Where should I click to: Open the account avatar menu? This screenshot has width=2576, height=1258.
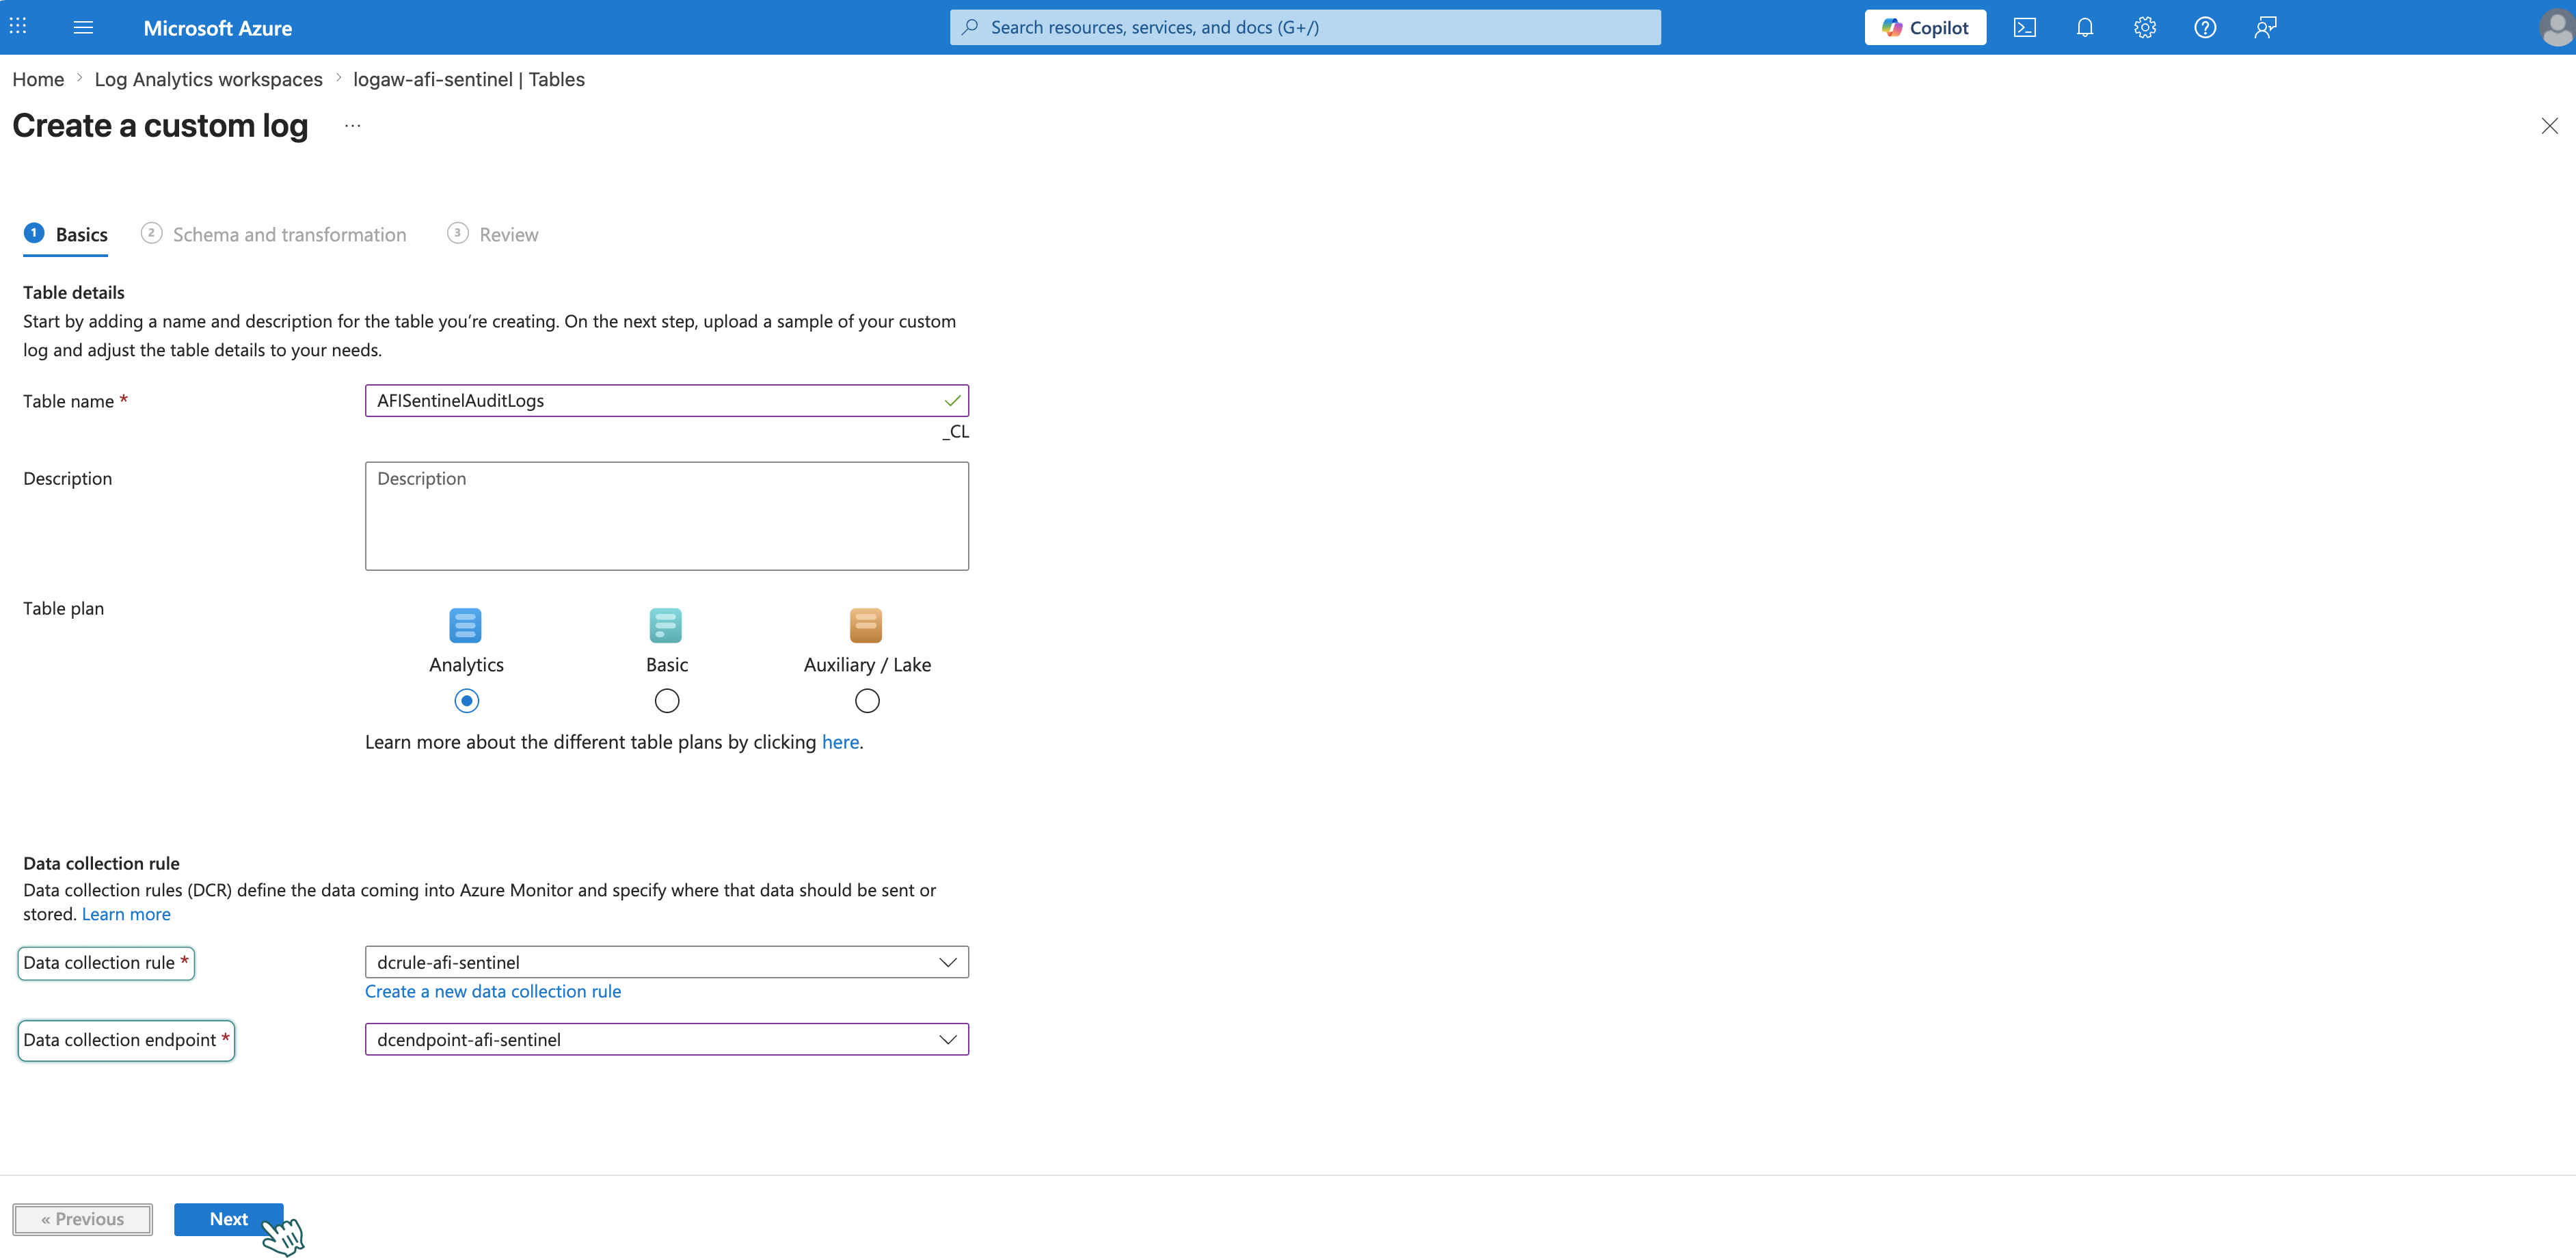(x=2556, y=27)
